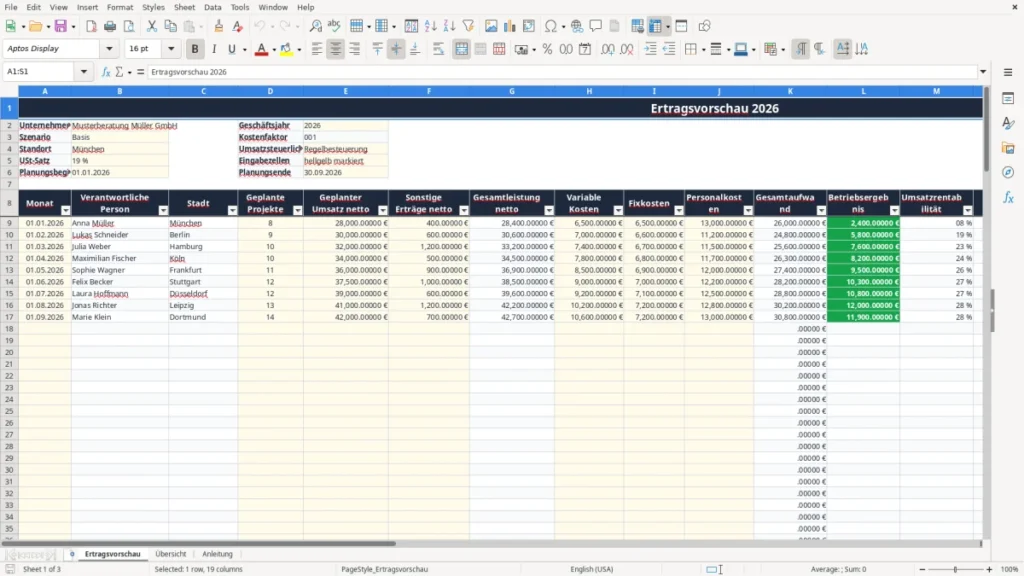Click the AutoFilter funnel icon
1024x576 pixels.
tap(468, 26)
